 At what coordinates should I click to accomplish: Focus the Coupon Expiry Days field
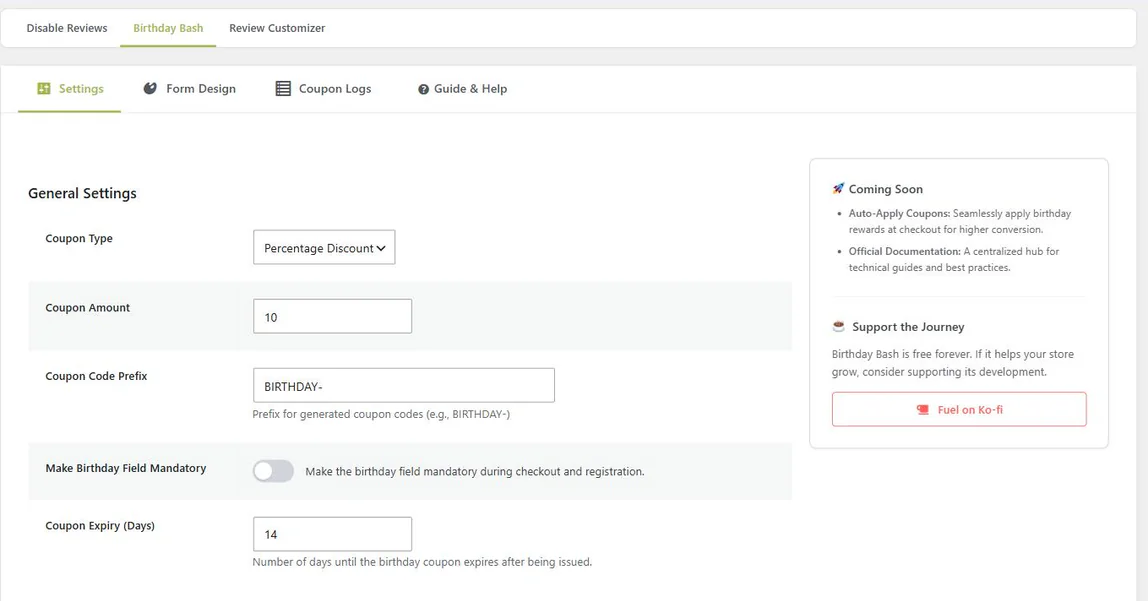pos(332,534)
